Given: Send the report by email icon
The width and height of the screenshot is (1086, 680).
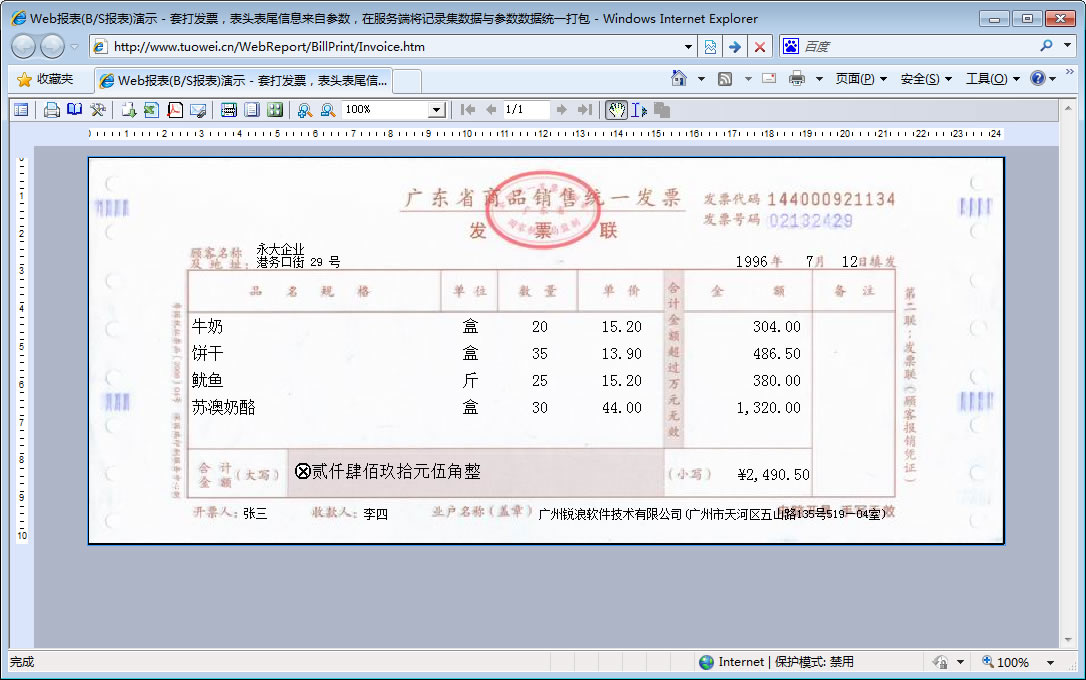Looking at the screenshot, I should (x=198, y=110).
